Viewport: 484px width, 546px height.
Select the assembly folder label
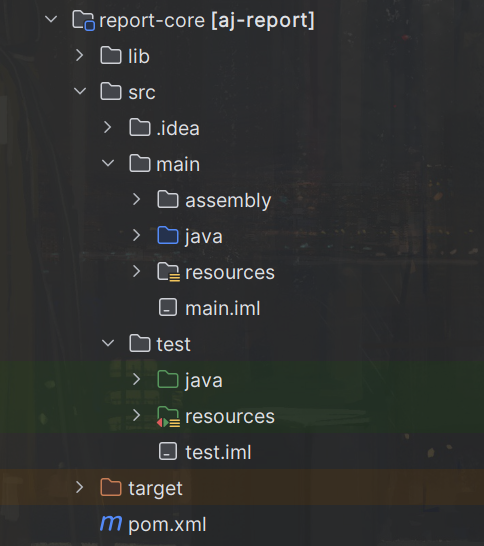click(228, 201)
